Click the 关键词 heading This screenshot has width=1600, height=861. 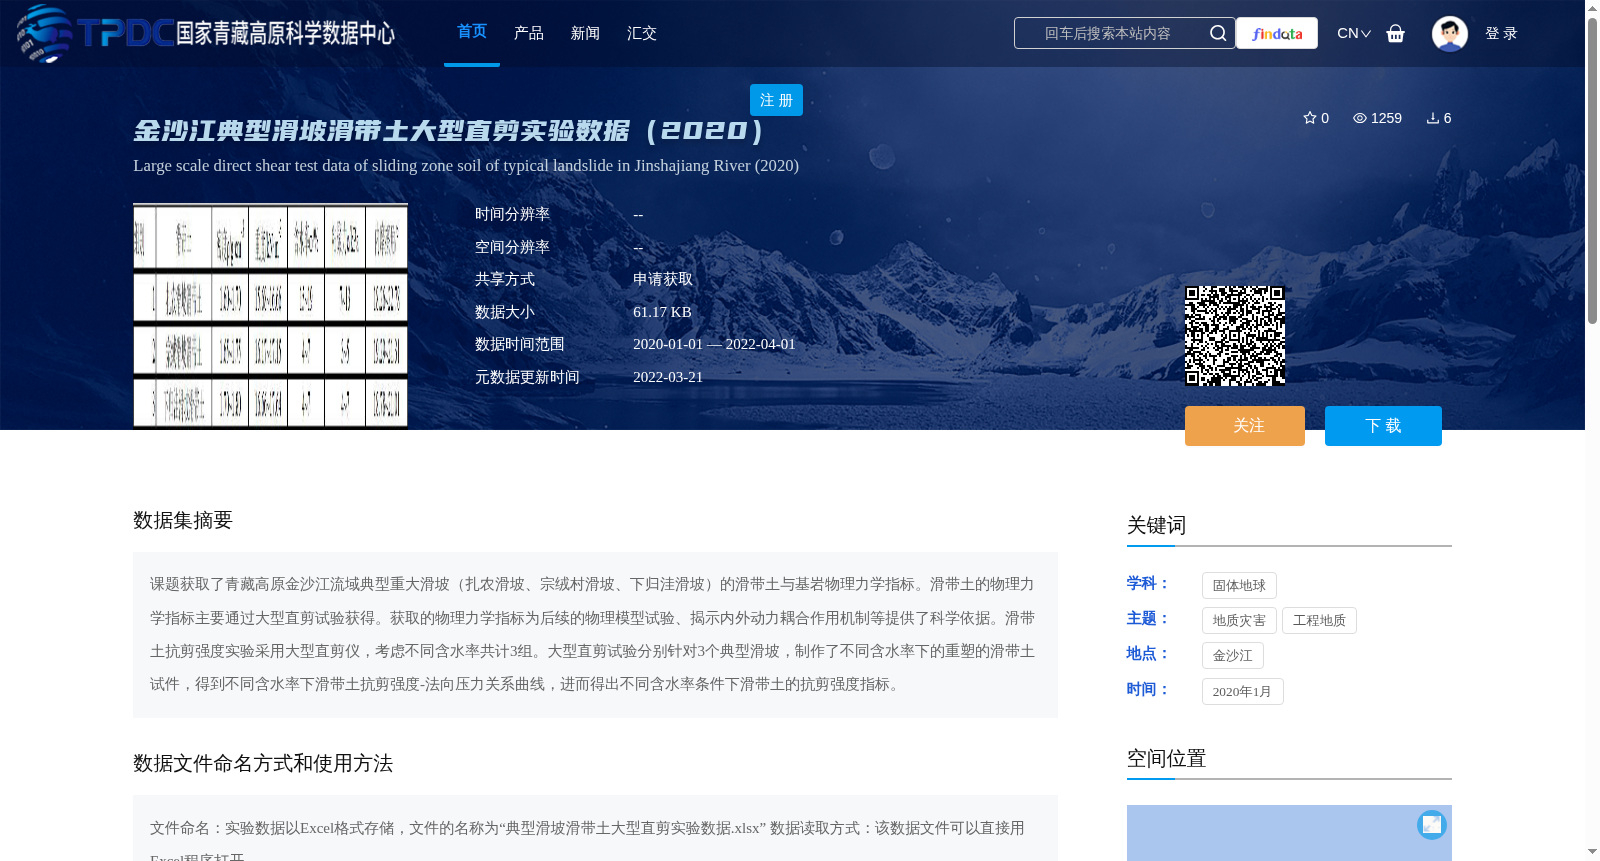click(1156, 525)
